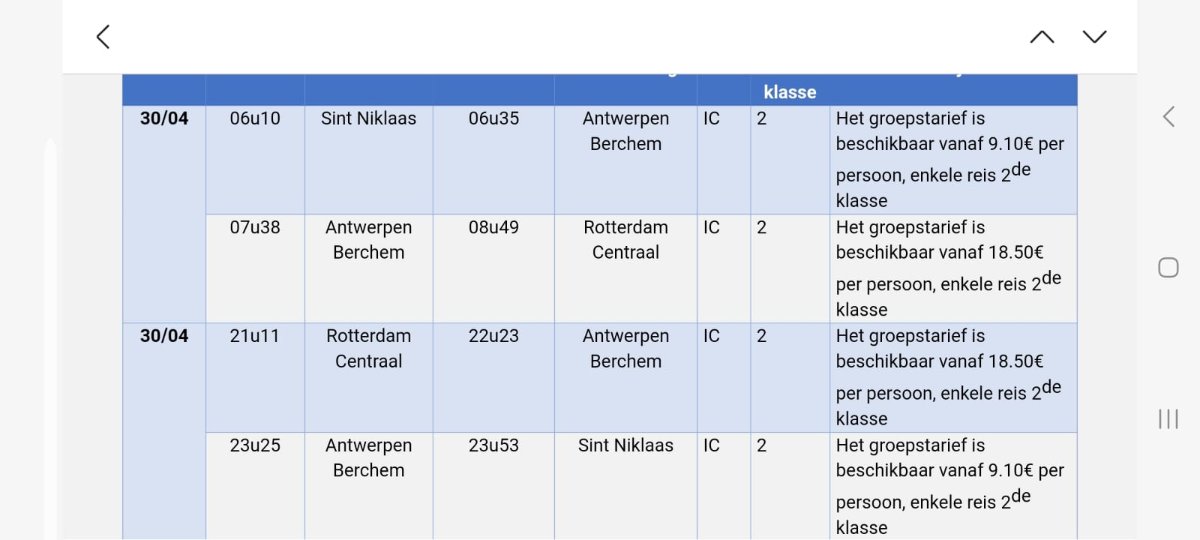Tap arrival time 23u53
Screen dimensions: 1200x540
tap(494, 446)
